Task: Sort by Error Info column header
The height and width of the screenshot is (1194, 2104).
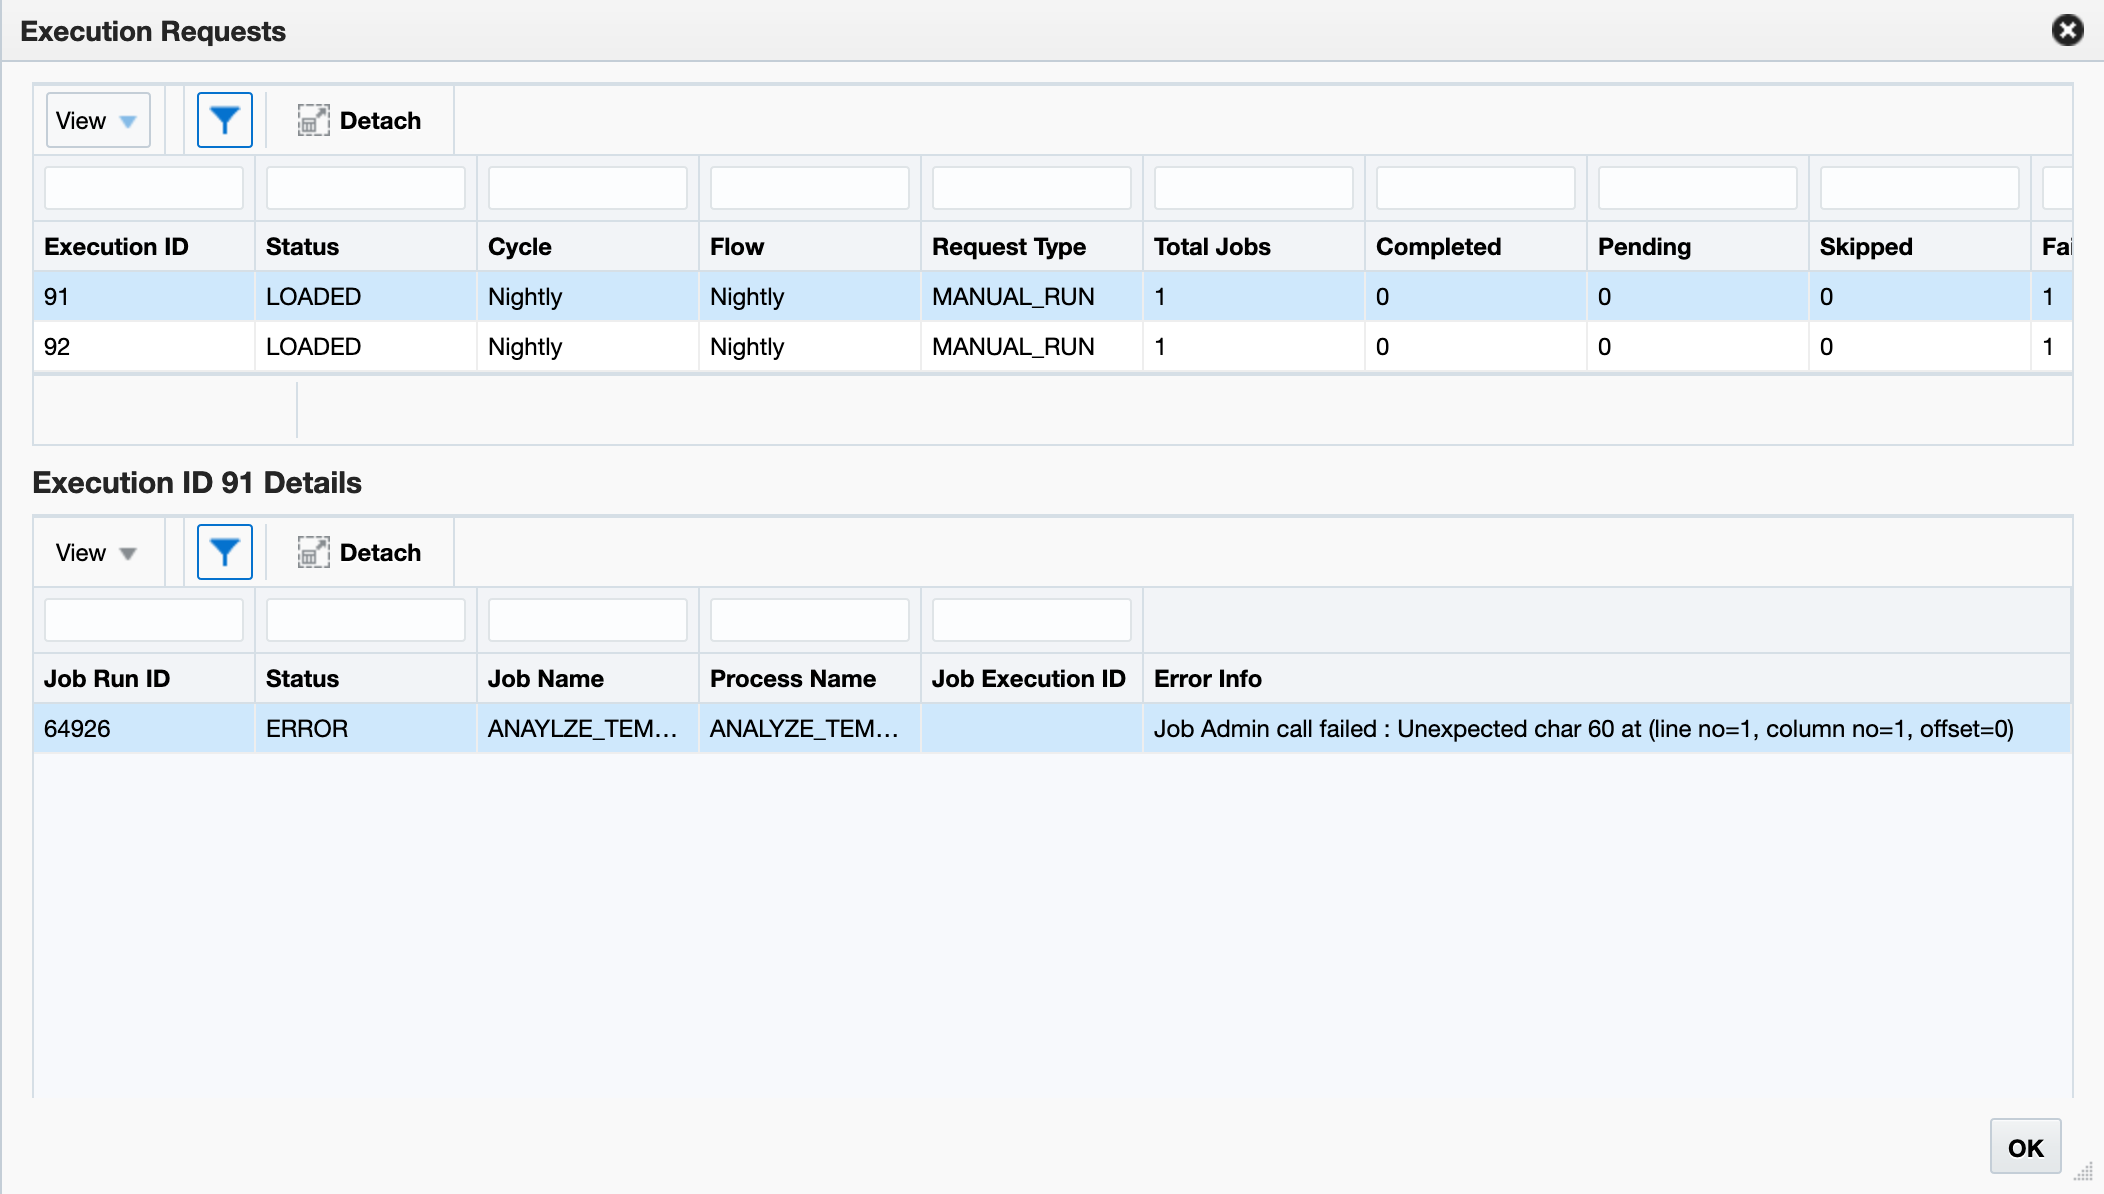Action: [1207, 679]
